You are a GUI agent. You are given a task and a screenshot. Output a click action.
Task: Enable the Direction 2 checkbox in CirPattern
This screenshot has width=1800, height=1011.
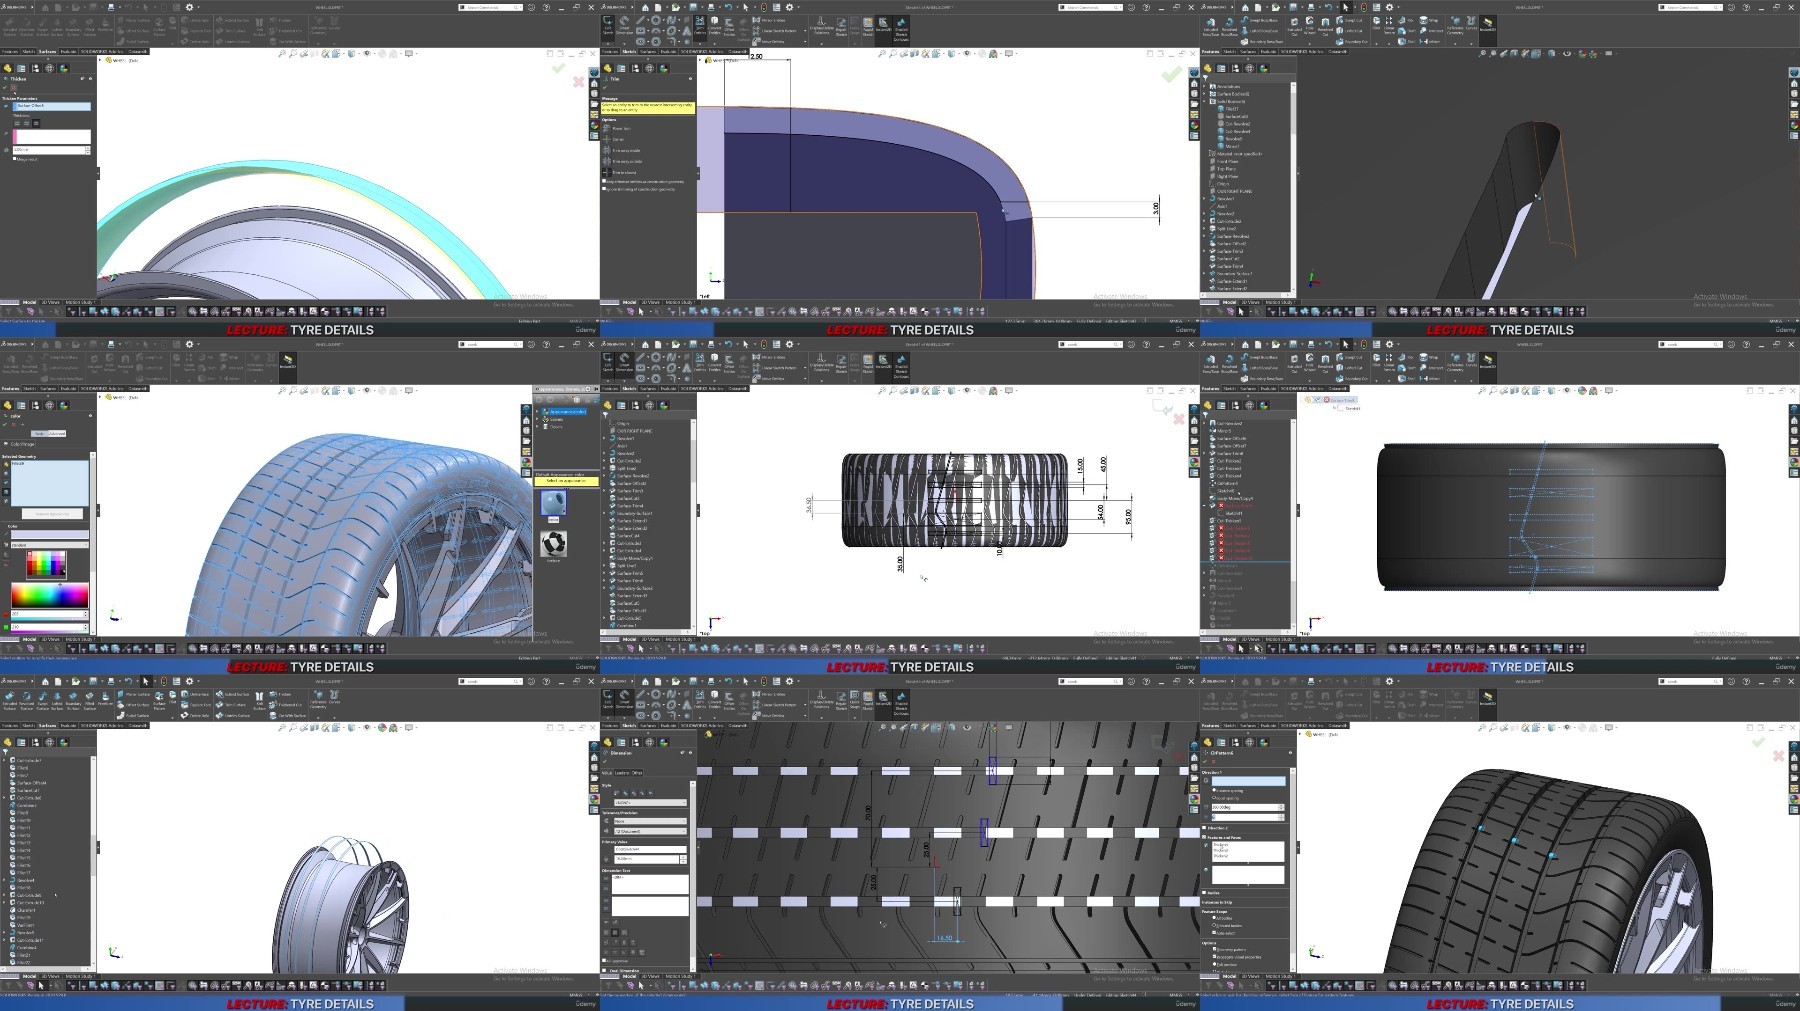point(1205,828)
